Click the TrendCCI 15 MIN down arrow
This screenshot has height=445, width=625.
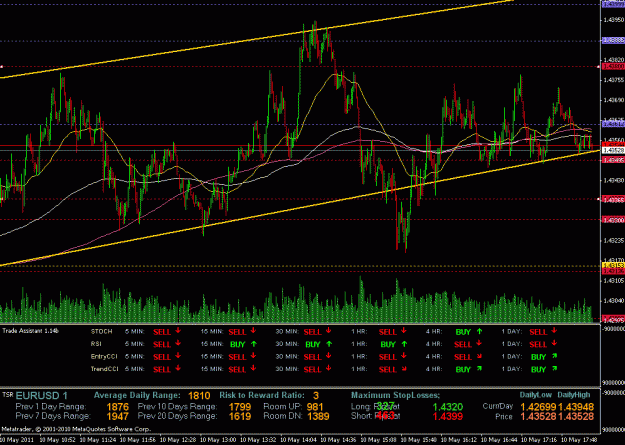253,368
